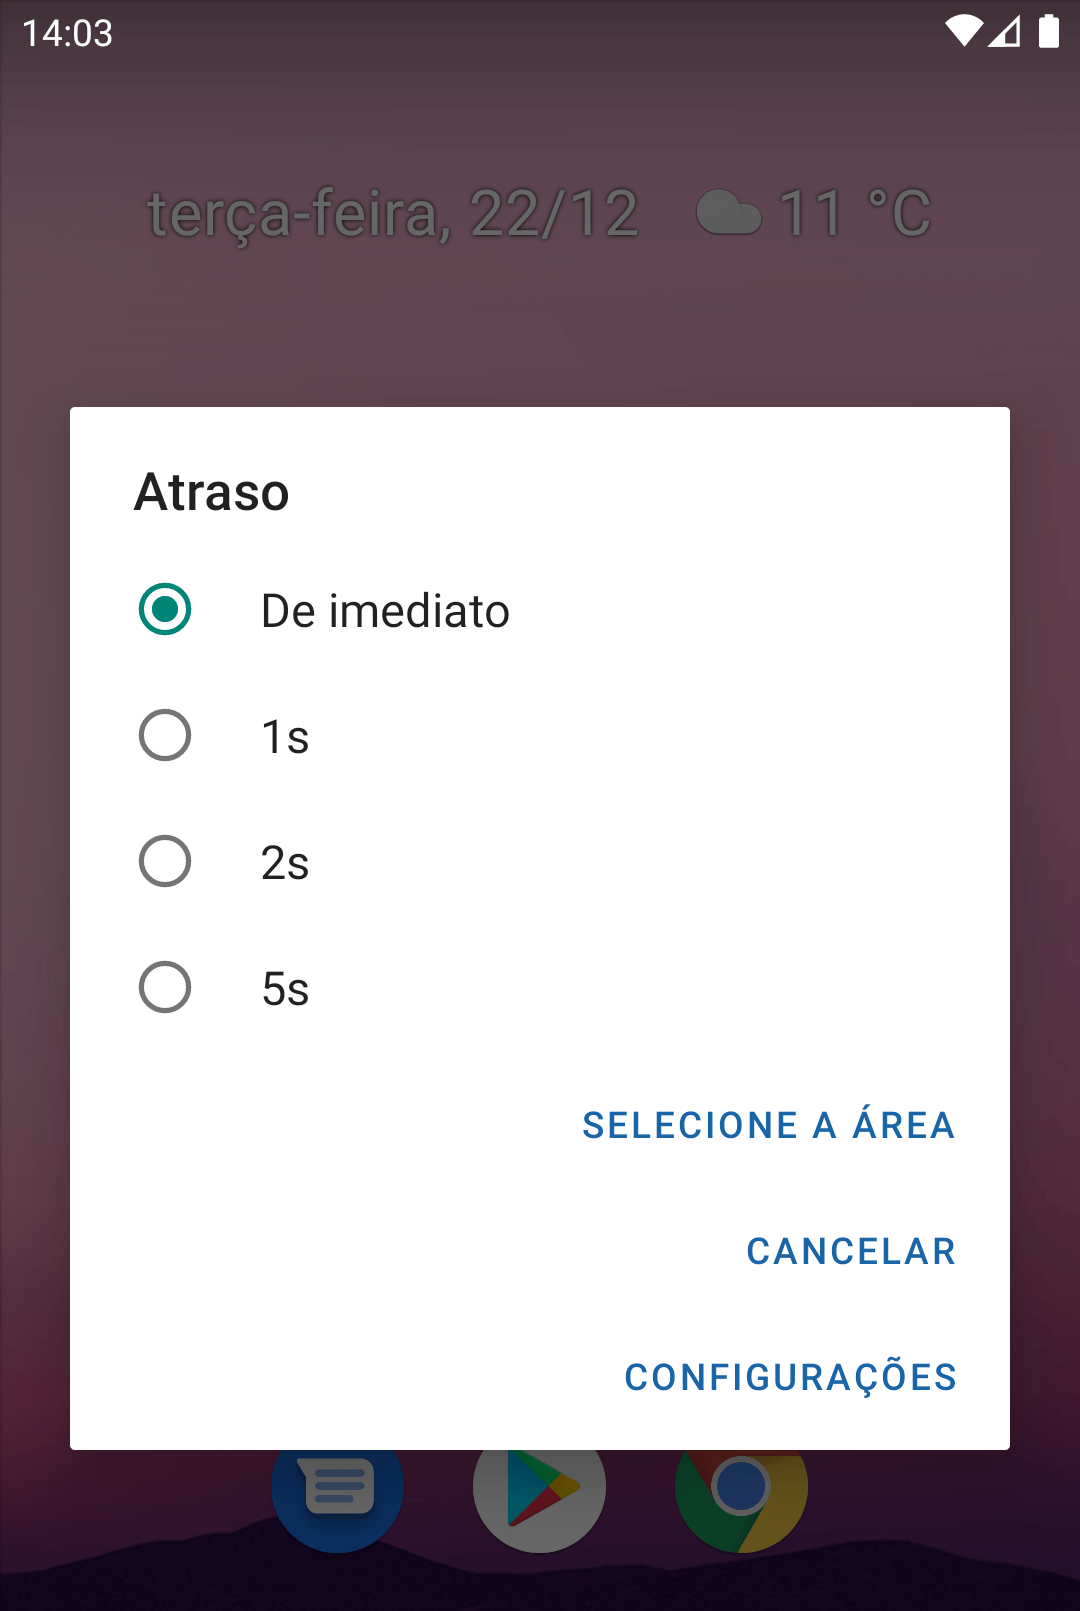1080x1611 pixels.
Task: Choose the 1s delay radio option
Action: (x=165, y=736)
